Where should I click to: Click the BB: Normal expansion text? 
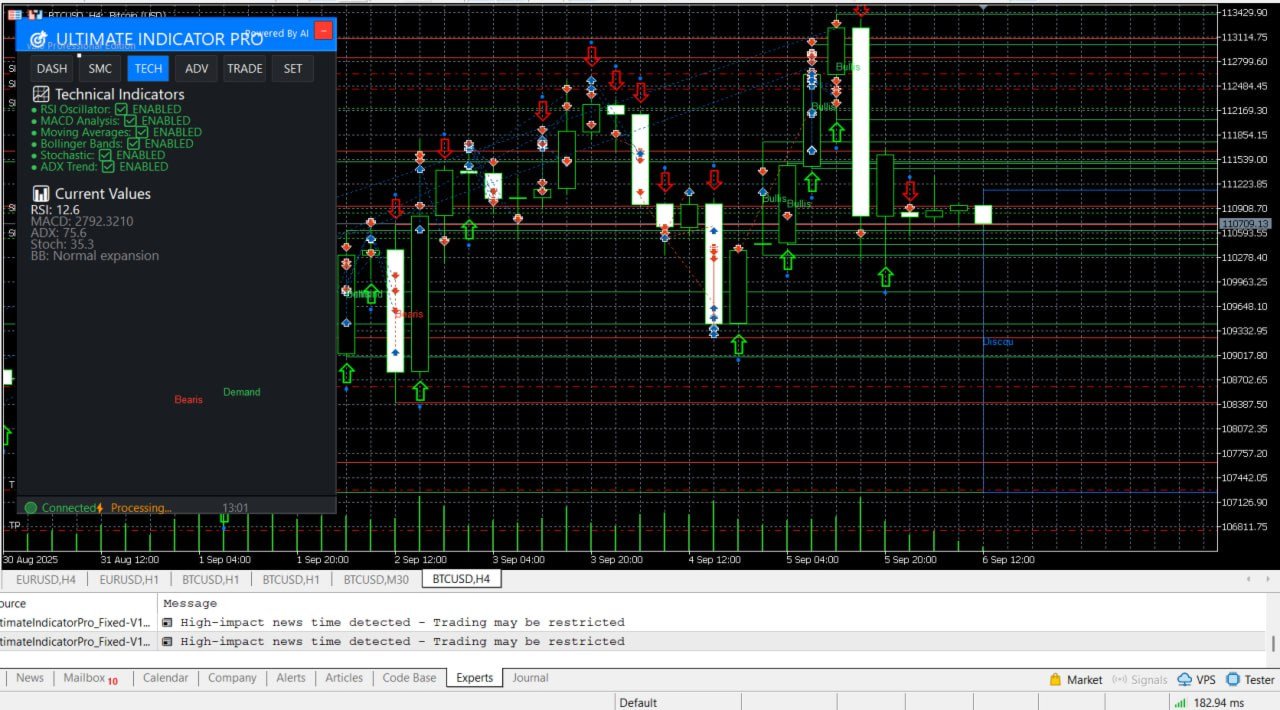tap(94, 256)
